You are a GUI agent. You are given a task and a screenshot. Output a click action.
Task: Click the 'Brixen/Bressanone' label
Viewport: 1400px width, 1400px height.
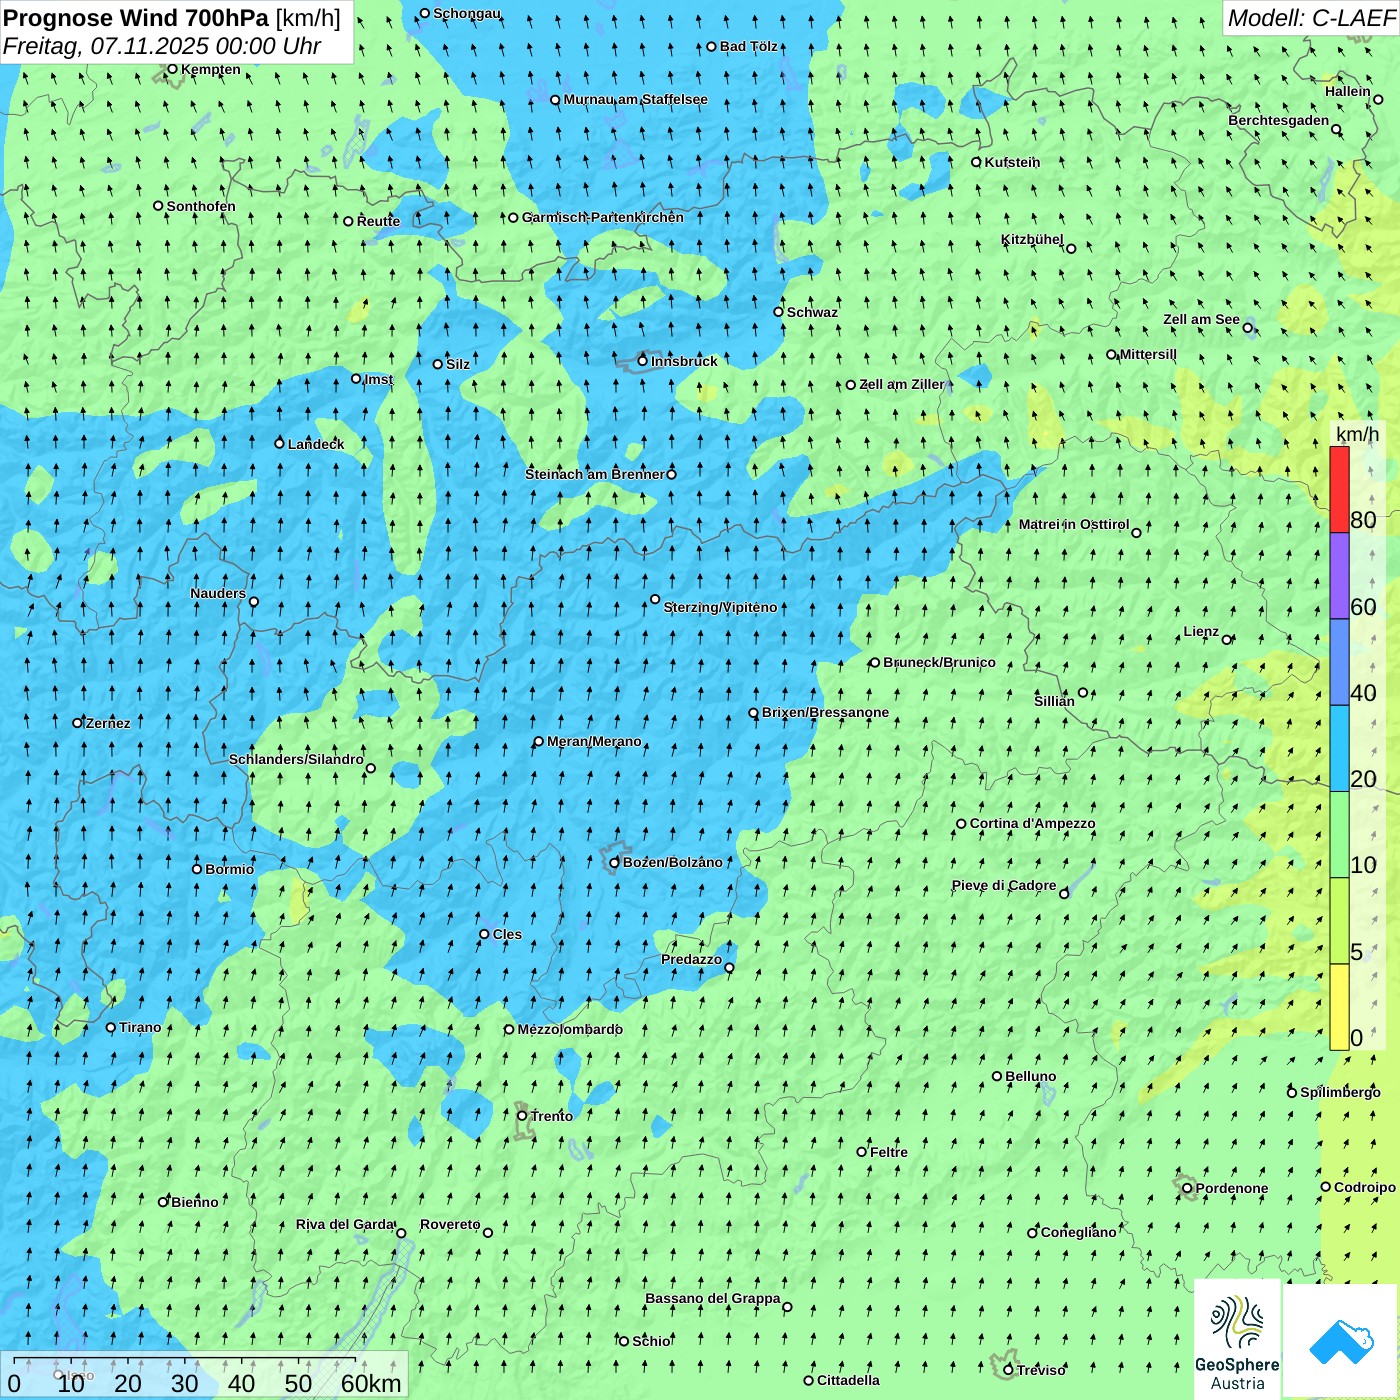point(825,712)
